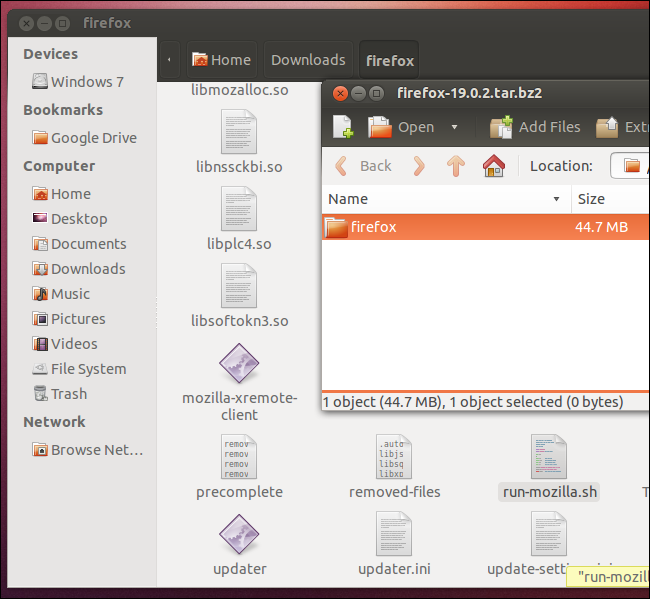
Task: Open Desktop in sidebar
Action: [x=70, y=219]
